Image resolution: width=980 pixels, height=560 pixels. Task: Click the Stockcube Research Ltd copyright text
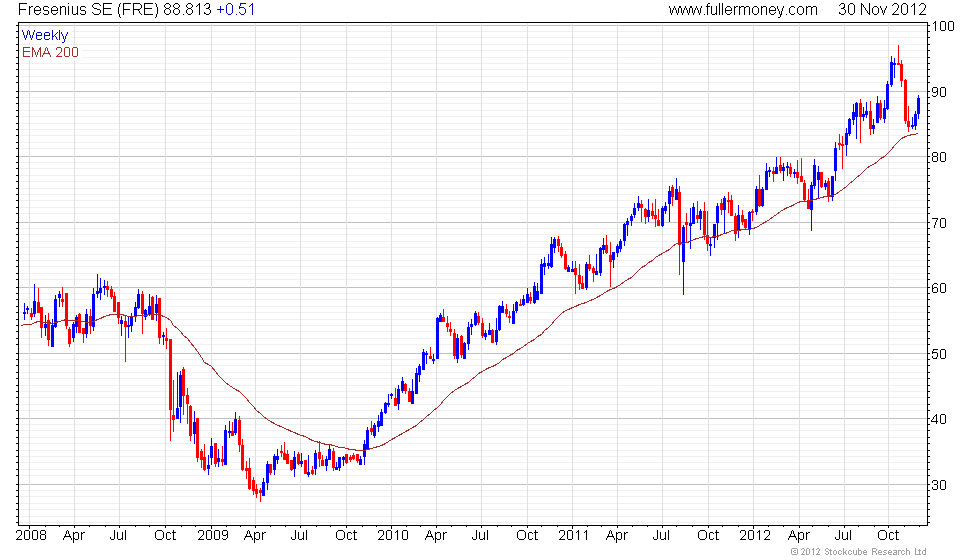point(859,552)
